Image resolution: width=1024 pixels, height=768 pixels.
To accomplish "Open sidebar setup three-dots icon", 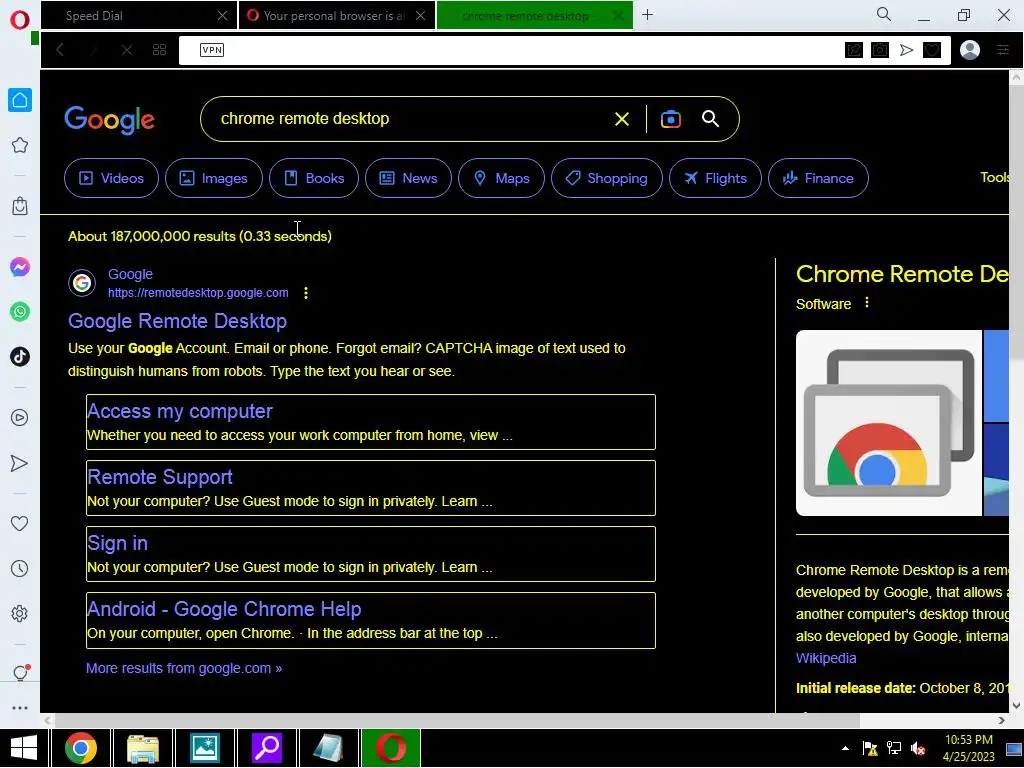I will pos(20,708).
